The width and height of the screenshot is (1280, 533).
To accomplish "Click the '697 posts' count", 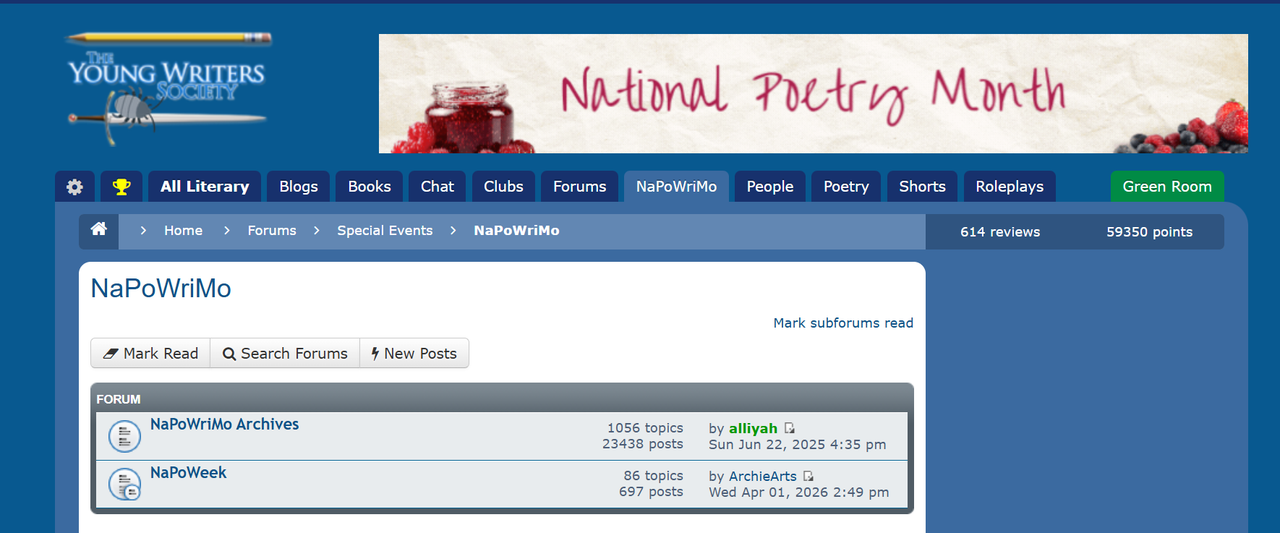I will [651, 492].
